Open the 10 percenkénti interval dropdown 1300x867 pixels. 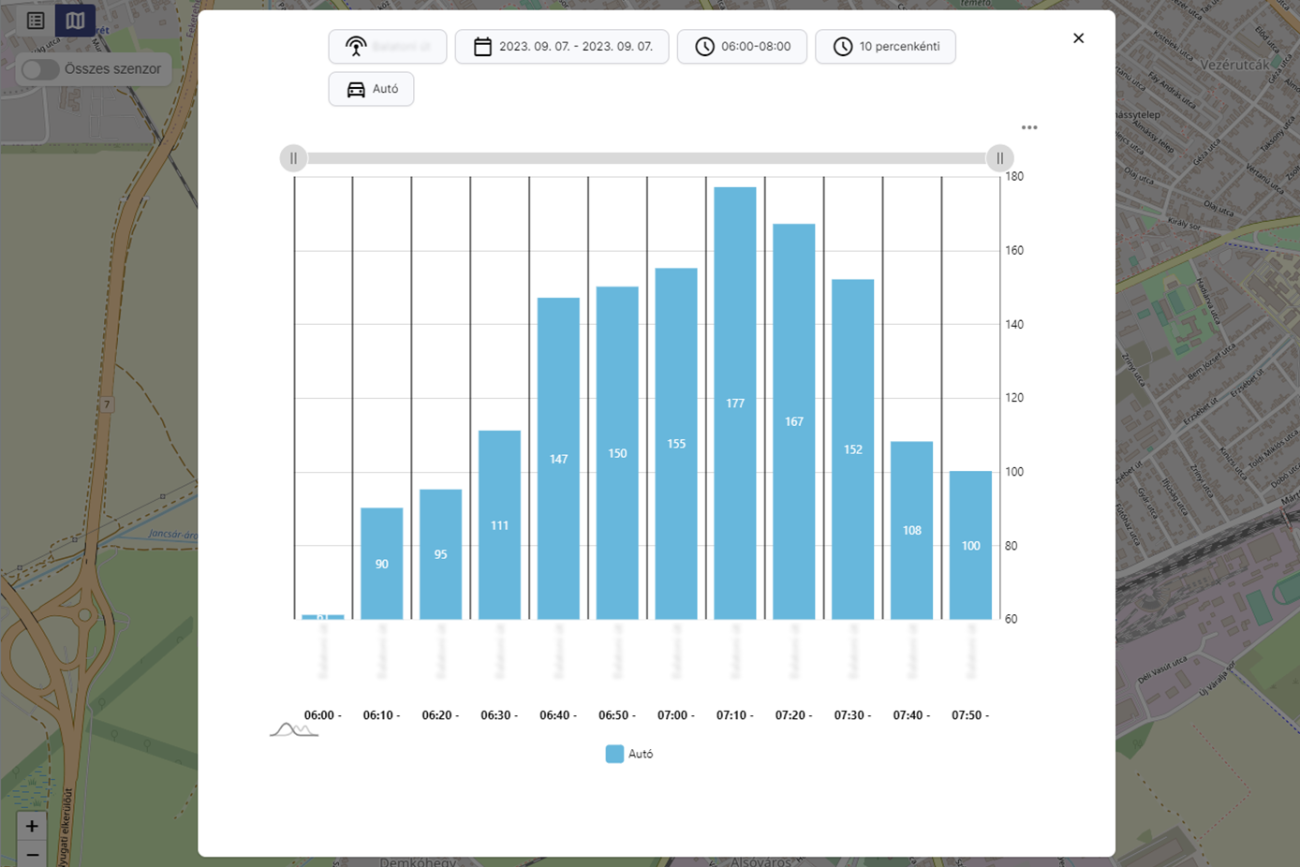pos(885,47)
